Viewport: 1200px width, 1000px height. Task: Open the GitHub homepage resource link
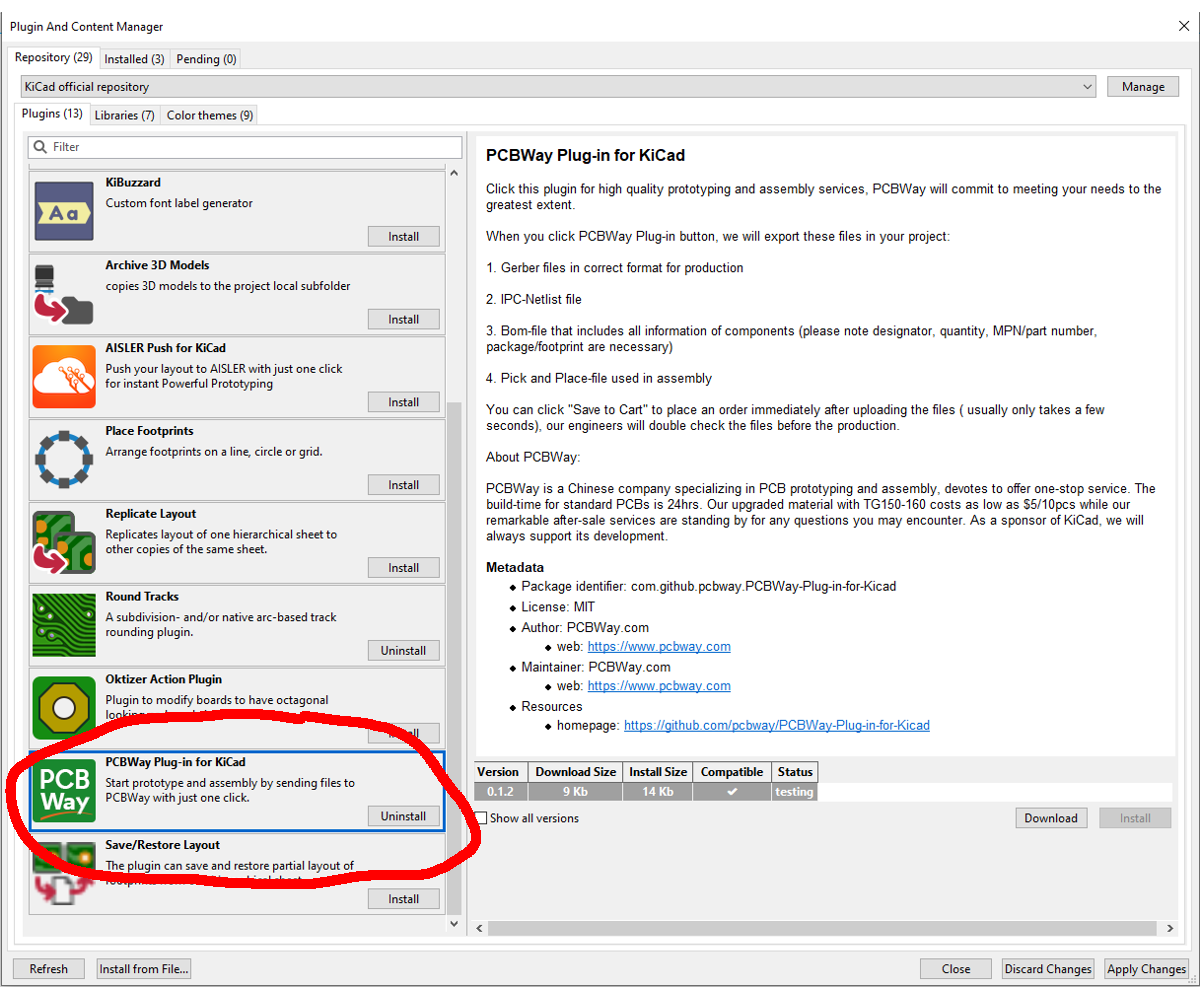pos(777,725)
